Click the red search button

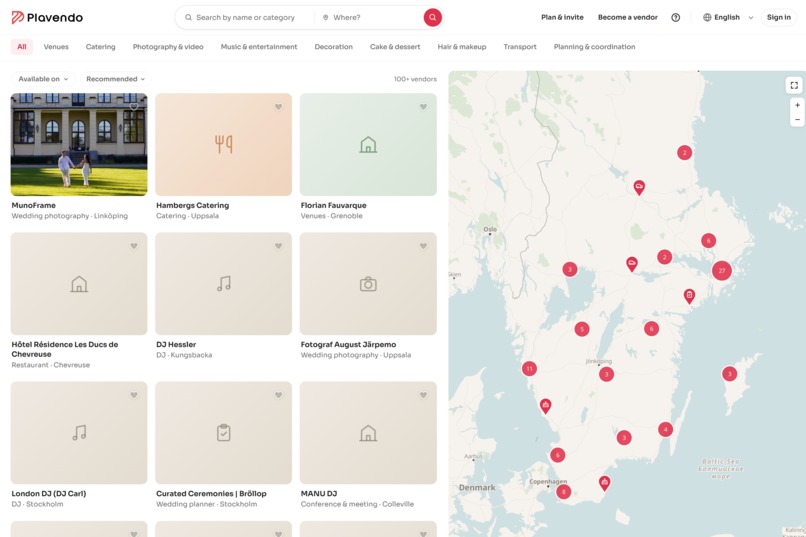[x=432, y=17]
